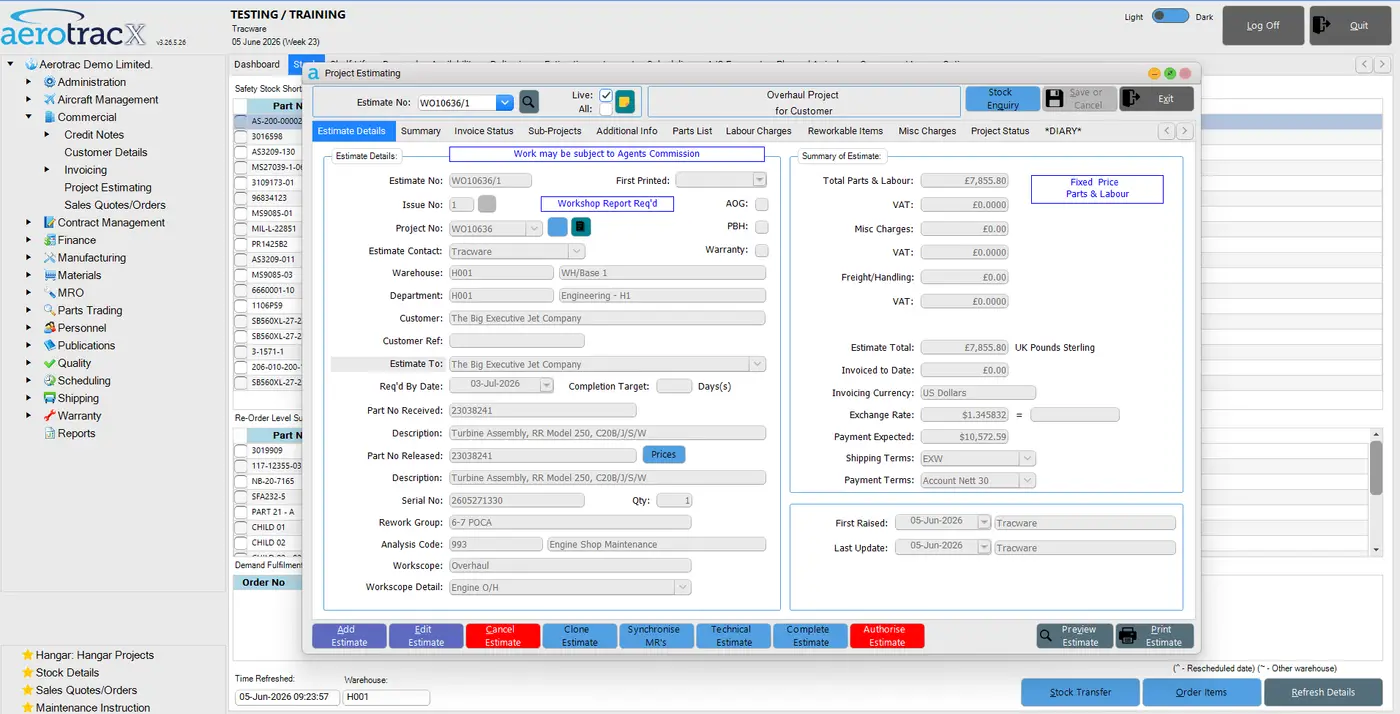1400x714 pixels.
Task: Check the row box for part AS3209-130
Action: click(240, 152)
